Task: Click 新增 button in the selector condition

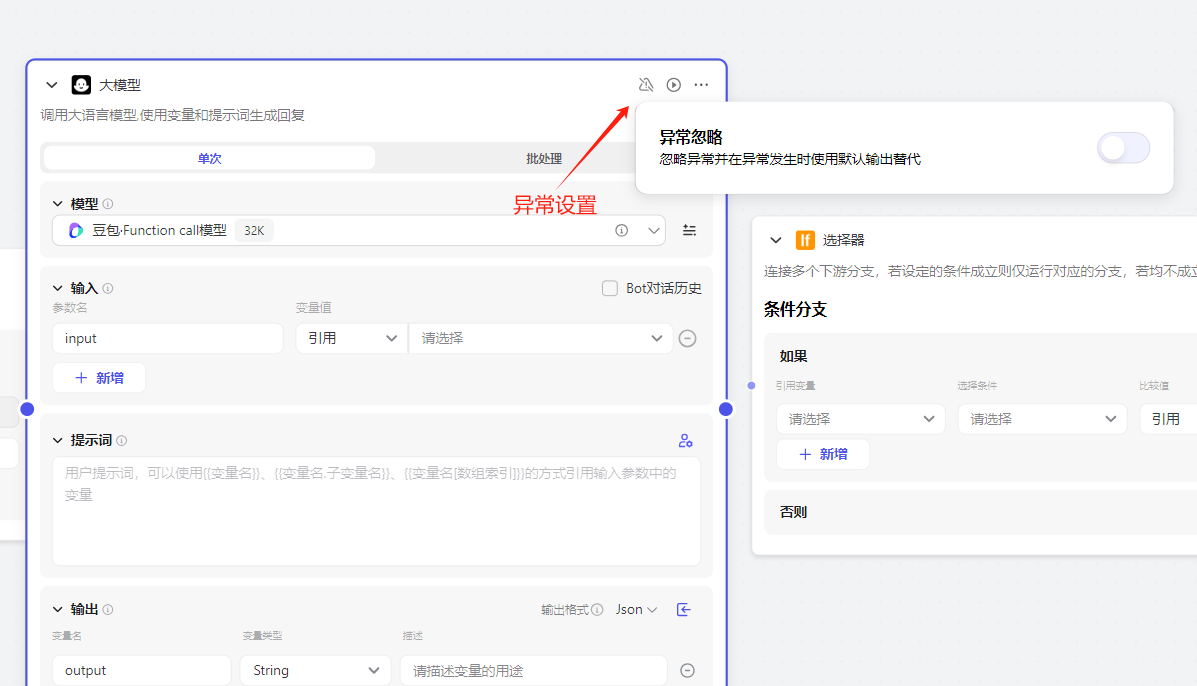Action: click(x=823, y=454)
